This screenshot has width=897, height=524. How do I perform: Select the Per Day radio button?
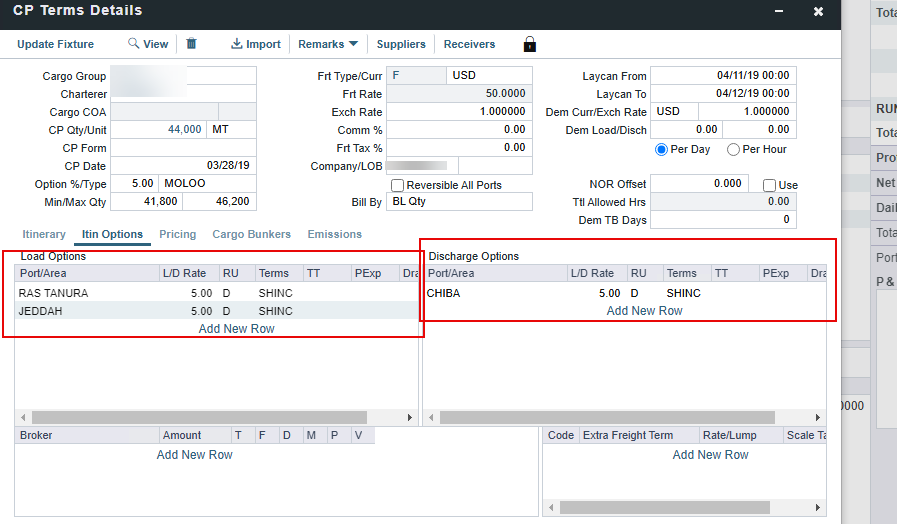pos(661,149)
